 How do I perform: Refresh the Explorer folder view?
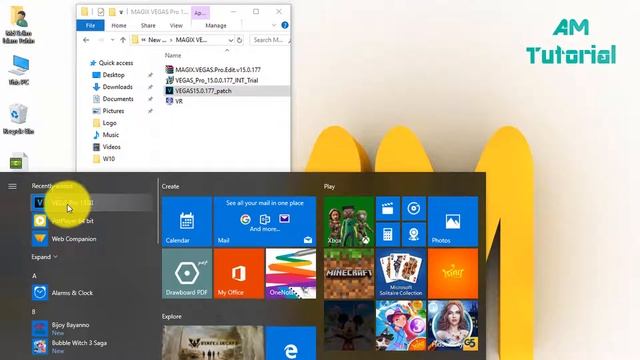pos(240,40)
